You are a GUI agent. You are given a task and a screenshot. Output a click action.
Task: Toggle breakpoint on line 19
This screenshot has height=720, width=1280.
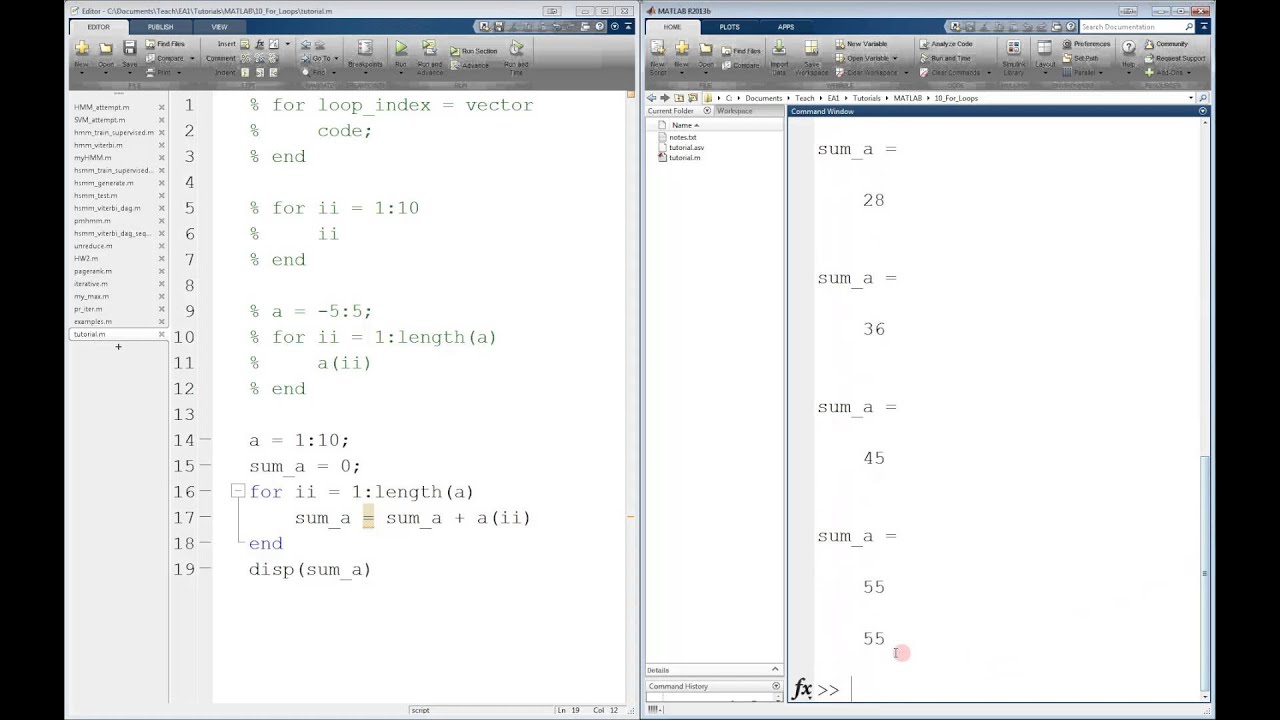[x=205, y=569]
